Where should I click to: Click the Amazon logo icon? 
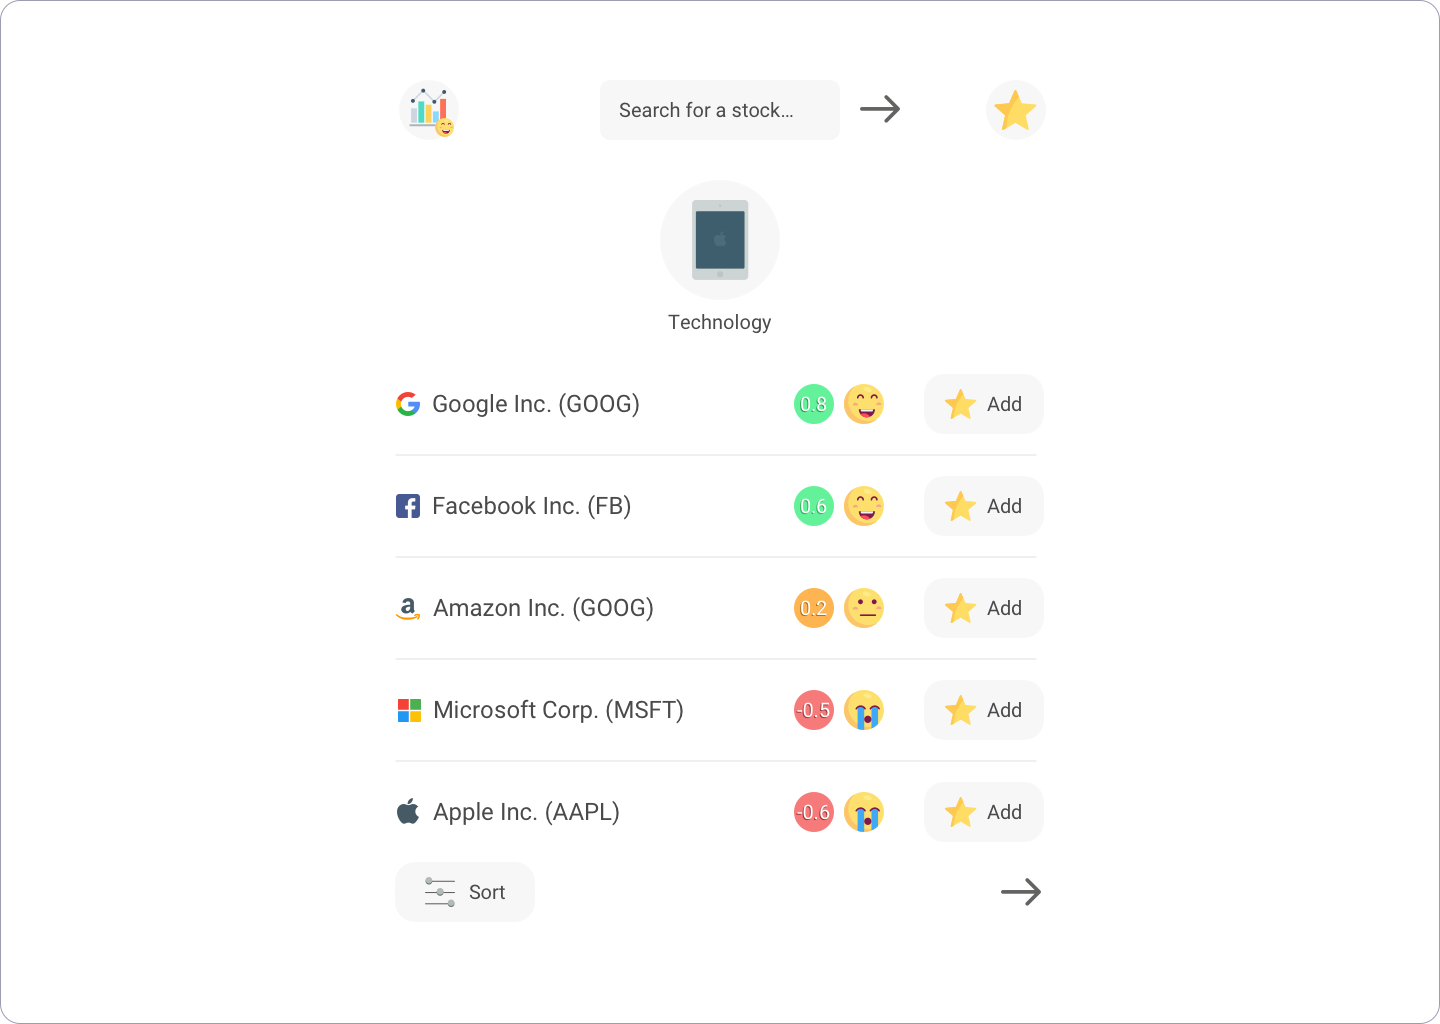408,608
